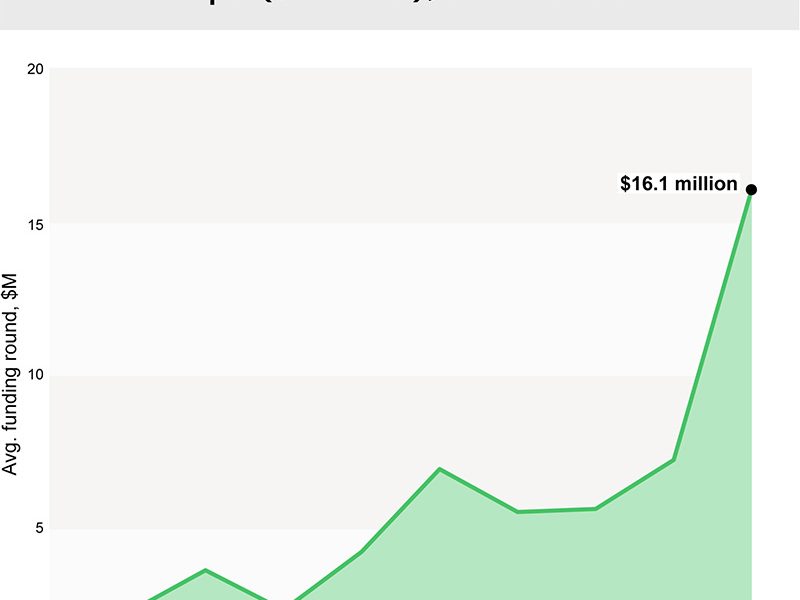This screenshot has height=600, width=800.
Task: Click the plot band between 15 and 20
Action: coord(401,145)
